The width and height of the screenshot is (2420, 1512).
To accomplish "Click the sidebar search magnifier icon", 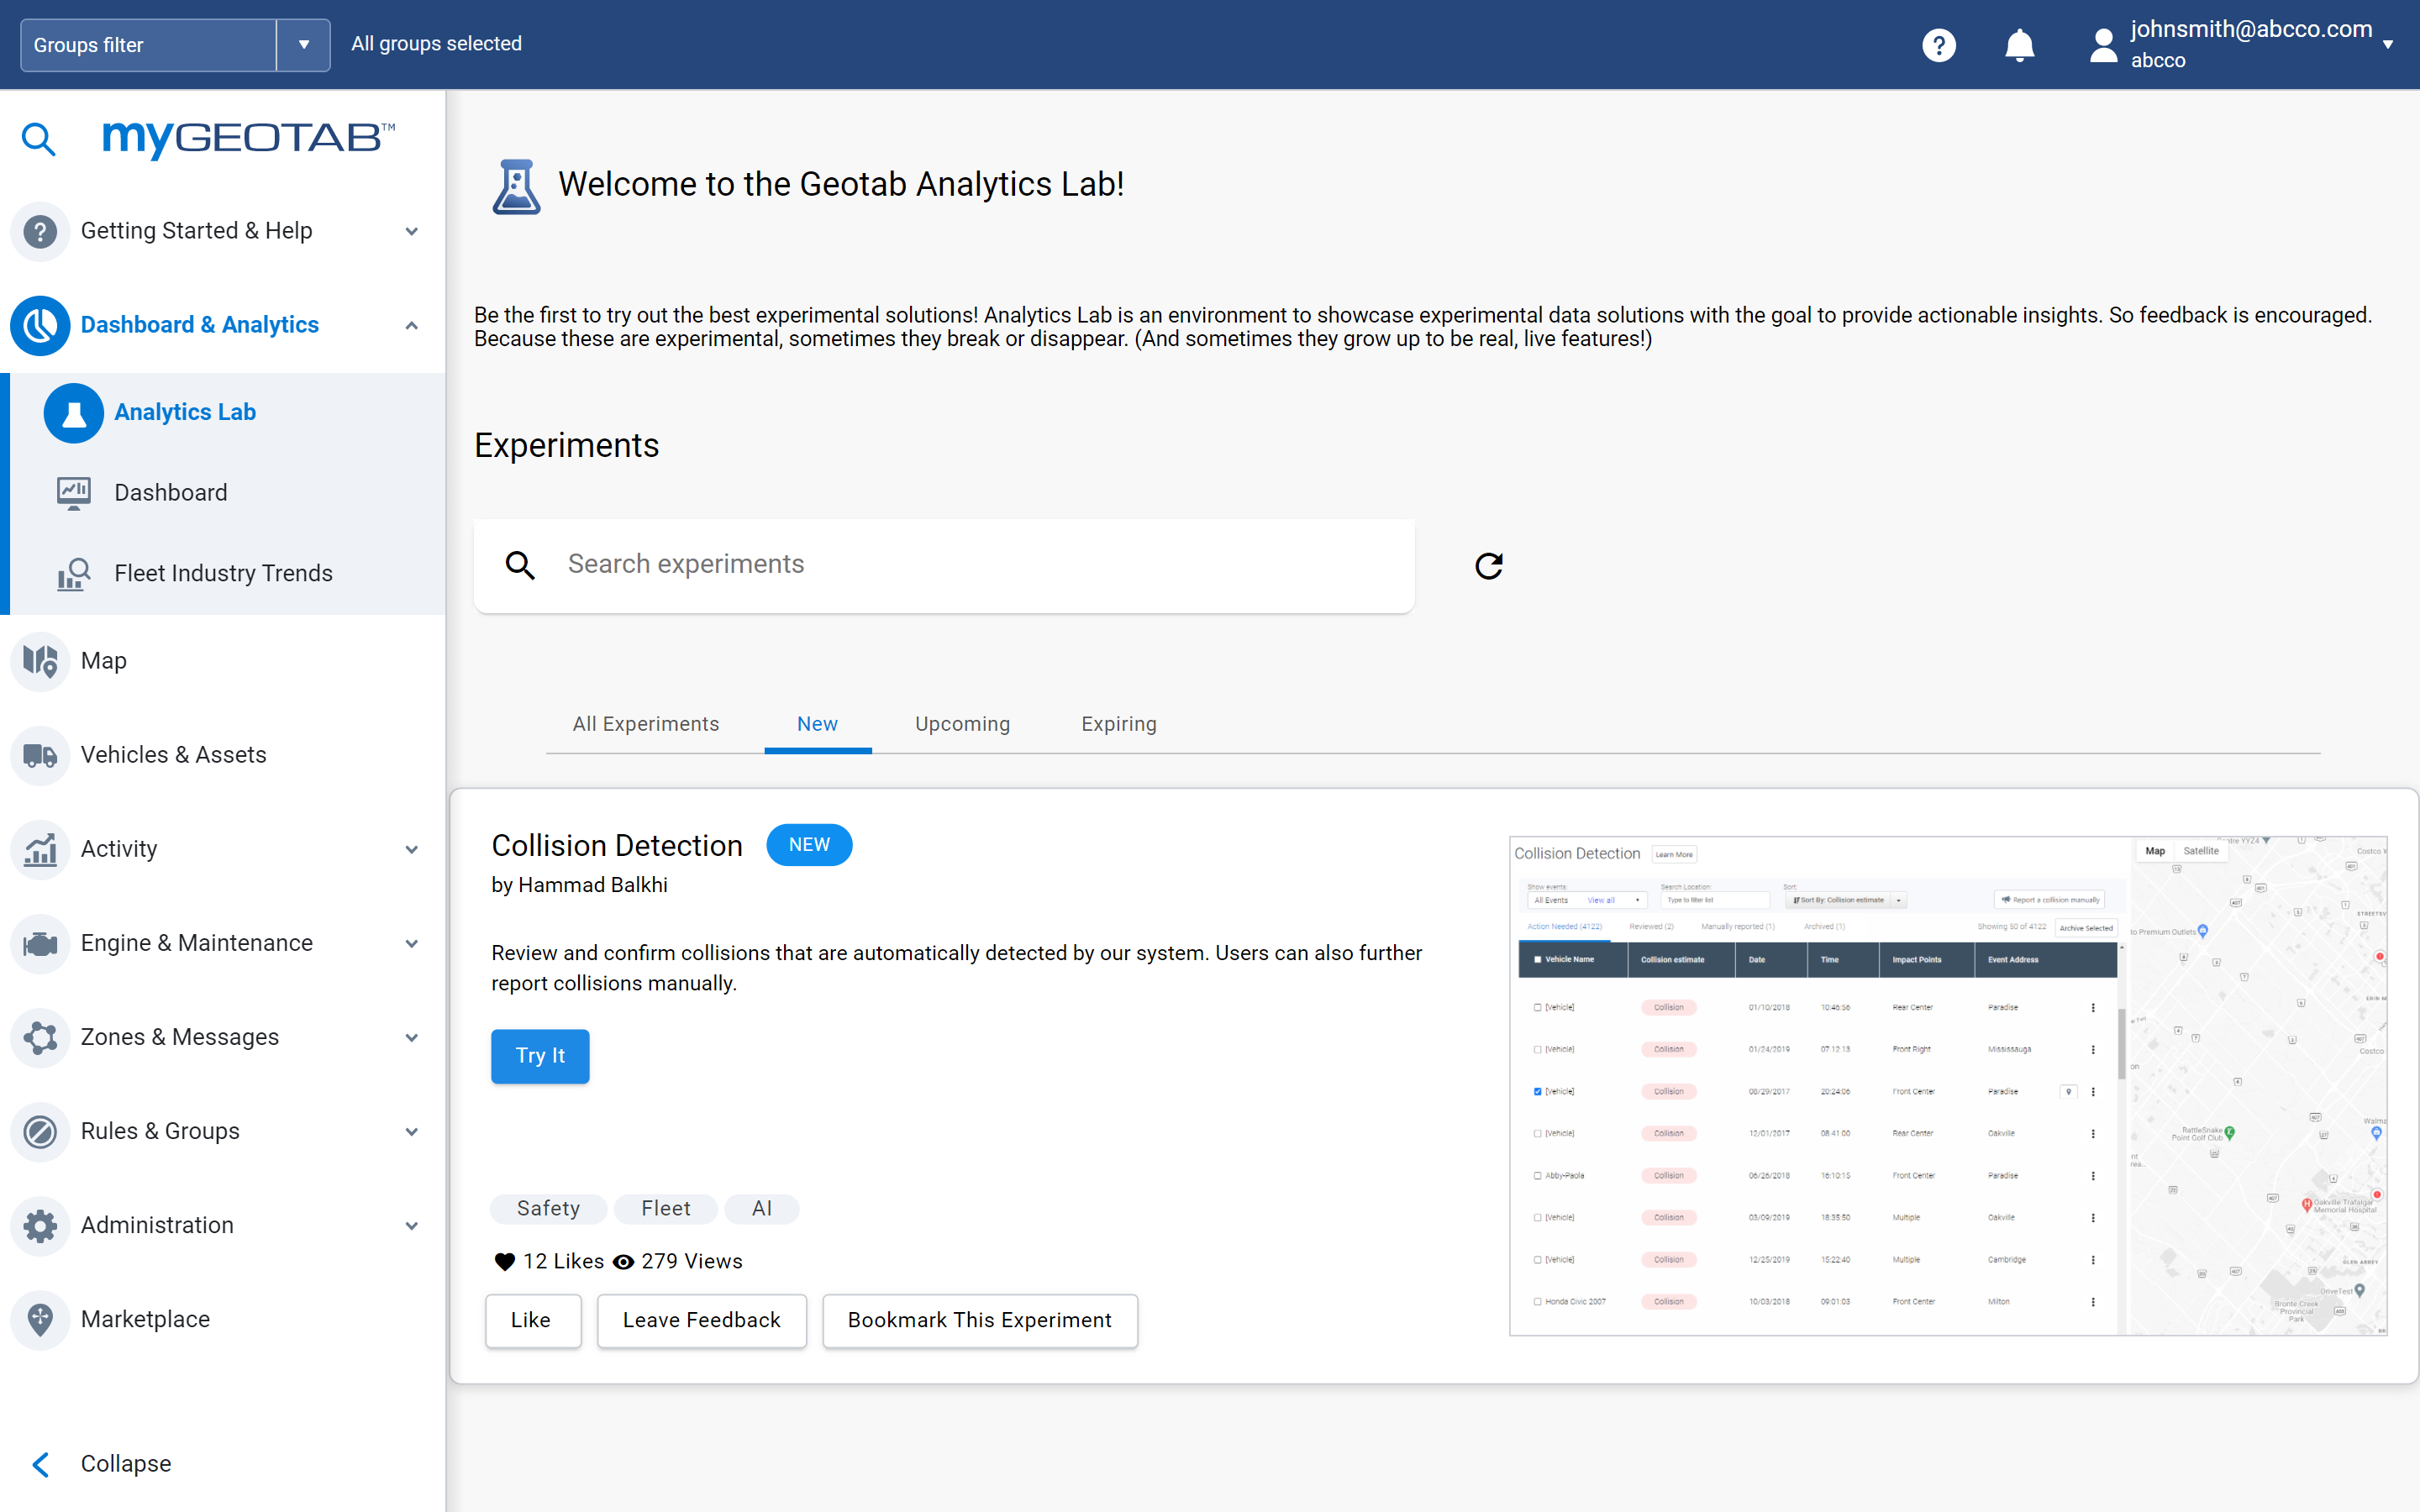I will click(x=38, y=139).
